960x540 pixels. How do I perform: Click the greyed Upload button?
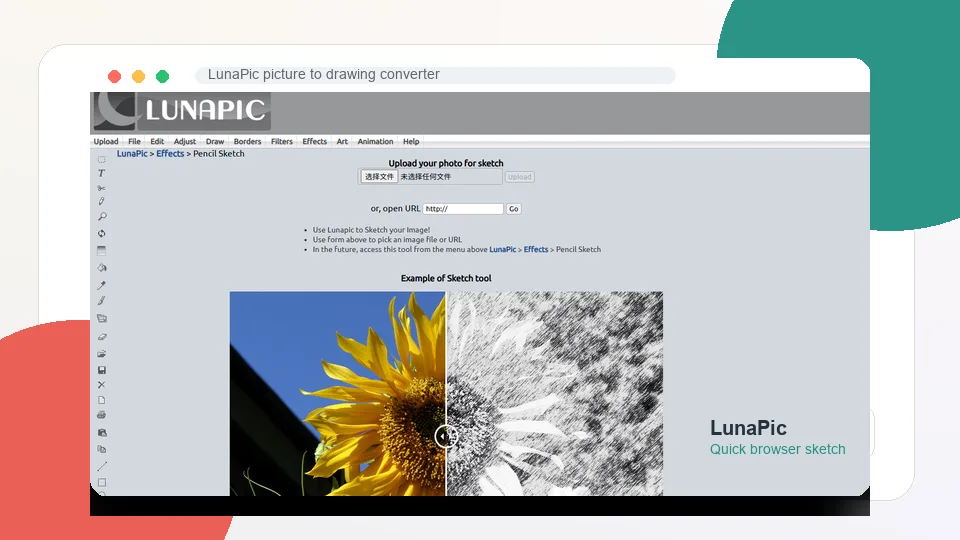point(520,177)
